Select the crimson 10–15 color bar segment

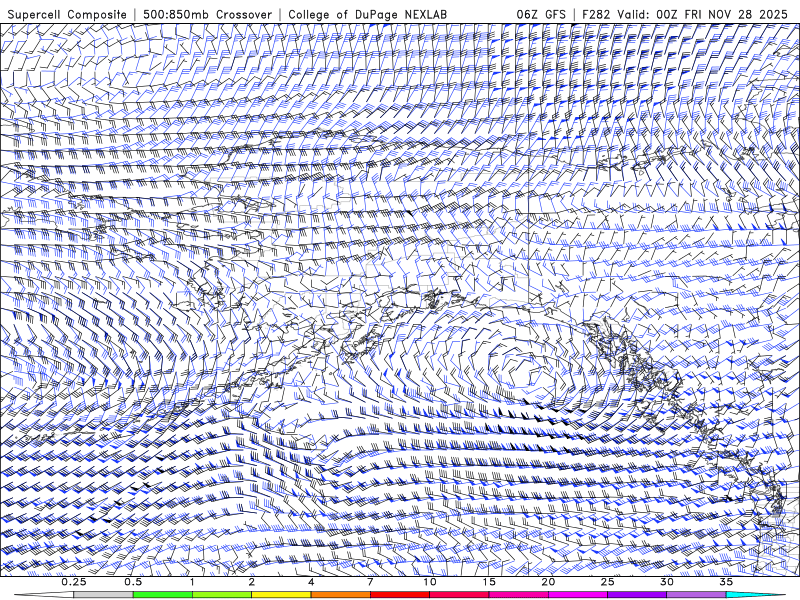click(459, 595)
